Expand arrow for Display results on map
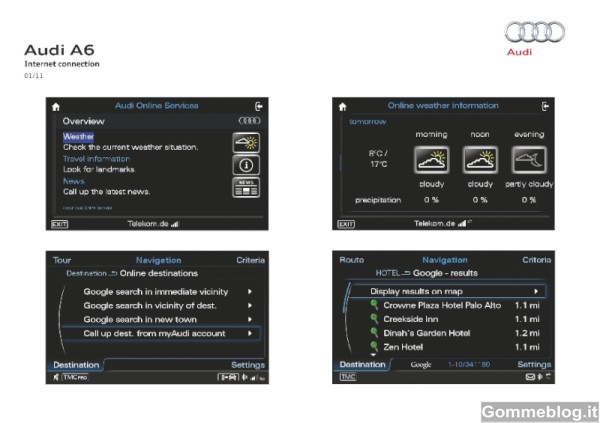The height and width of the screenshot is (423, 600). 536,291
